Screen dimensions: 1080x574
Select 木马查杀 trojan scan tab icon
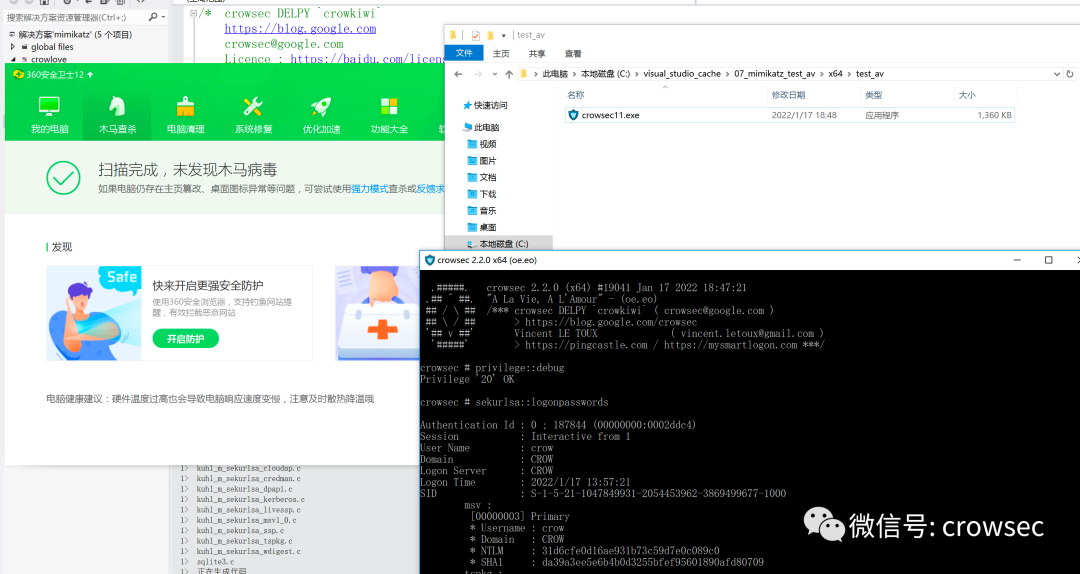point(117,106)
